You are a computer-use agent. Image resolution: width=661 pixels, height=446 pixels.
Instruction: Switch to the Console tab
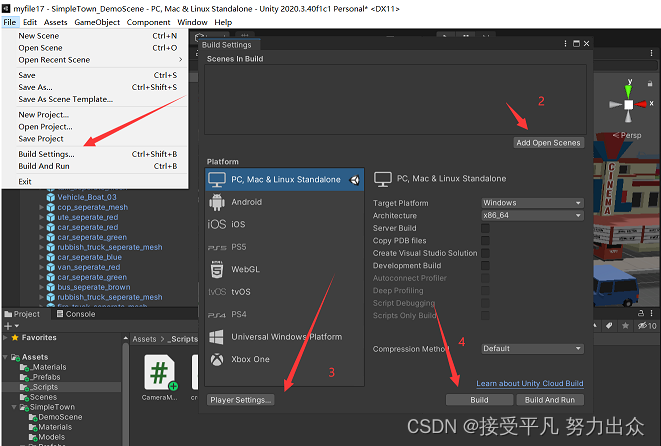[76, 314]
